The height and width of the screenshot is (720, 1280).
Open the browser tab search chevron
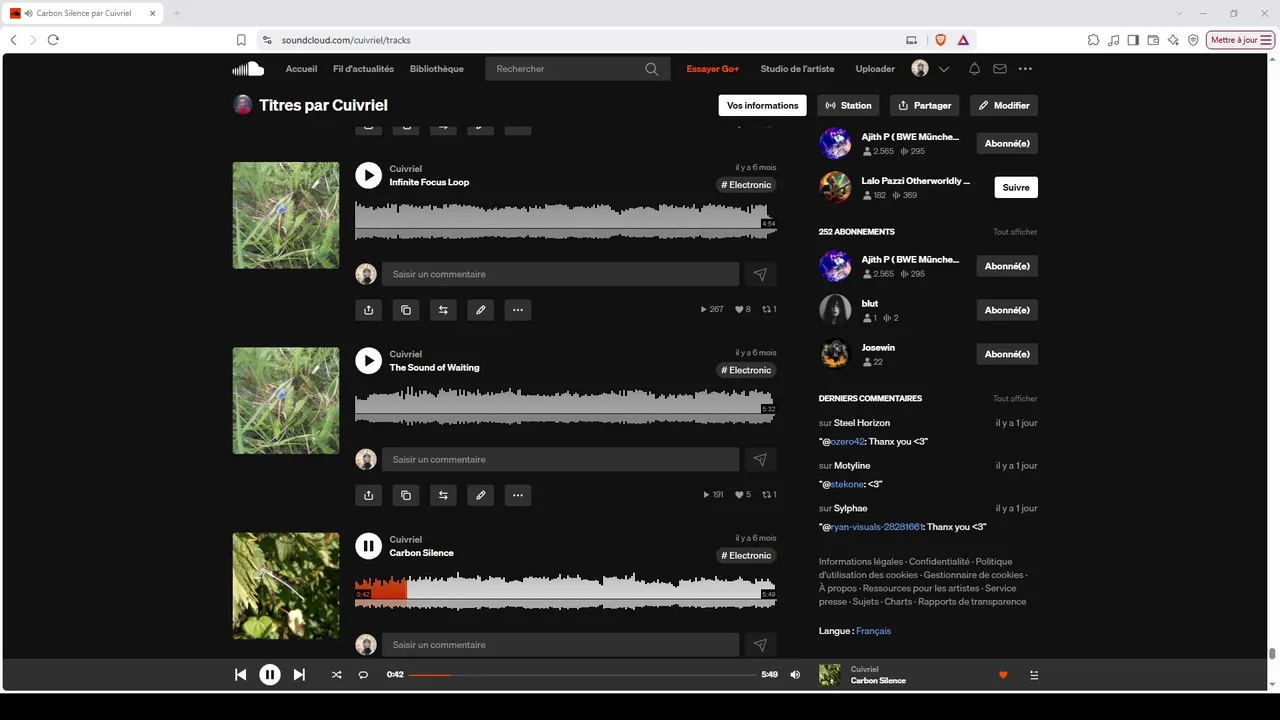pyautogui.click(x=1180, y=13)
